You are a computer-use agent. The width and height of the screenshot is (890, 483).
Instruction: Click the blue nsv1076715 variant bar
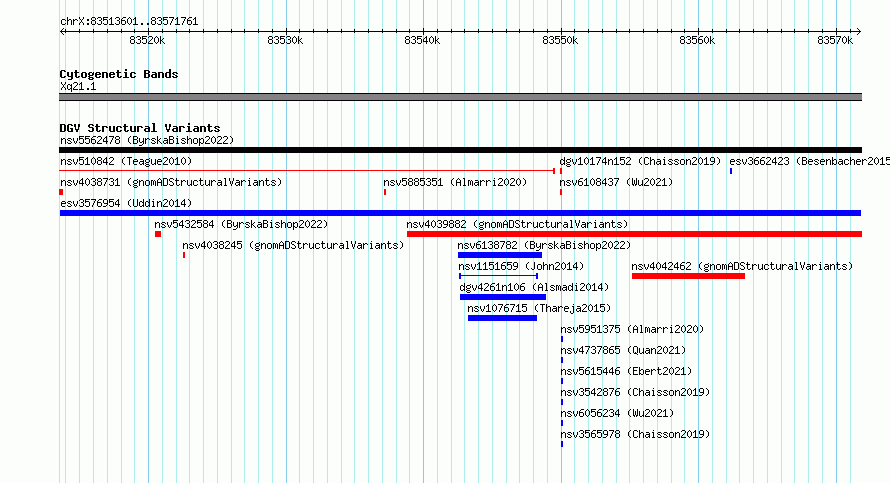[x=502, y=318]
